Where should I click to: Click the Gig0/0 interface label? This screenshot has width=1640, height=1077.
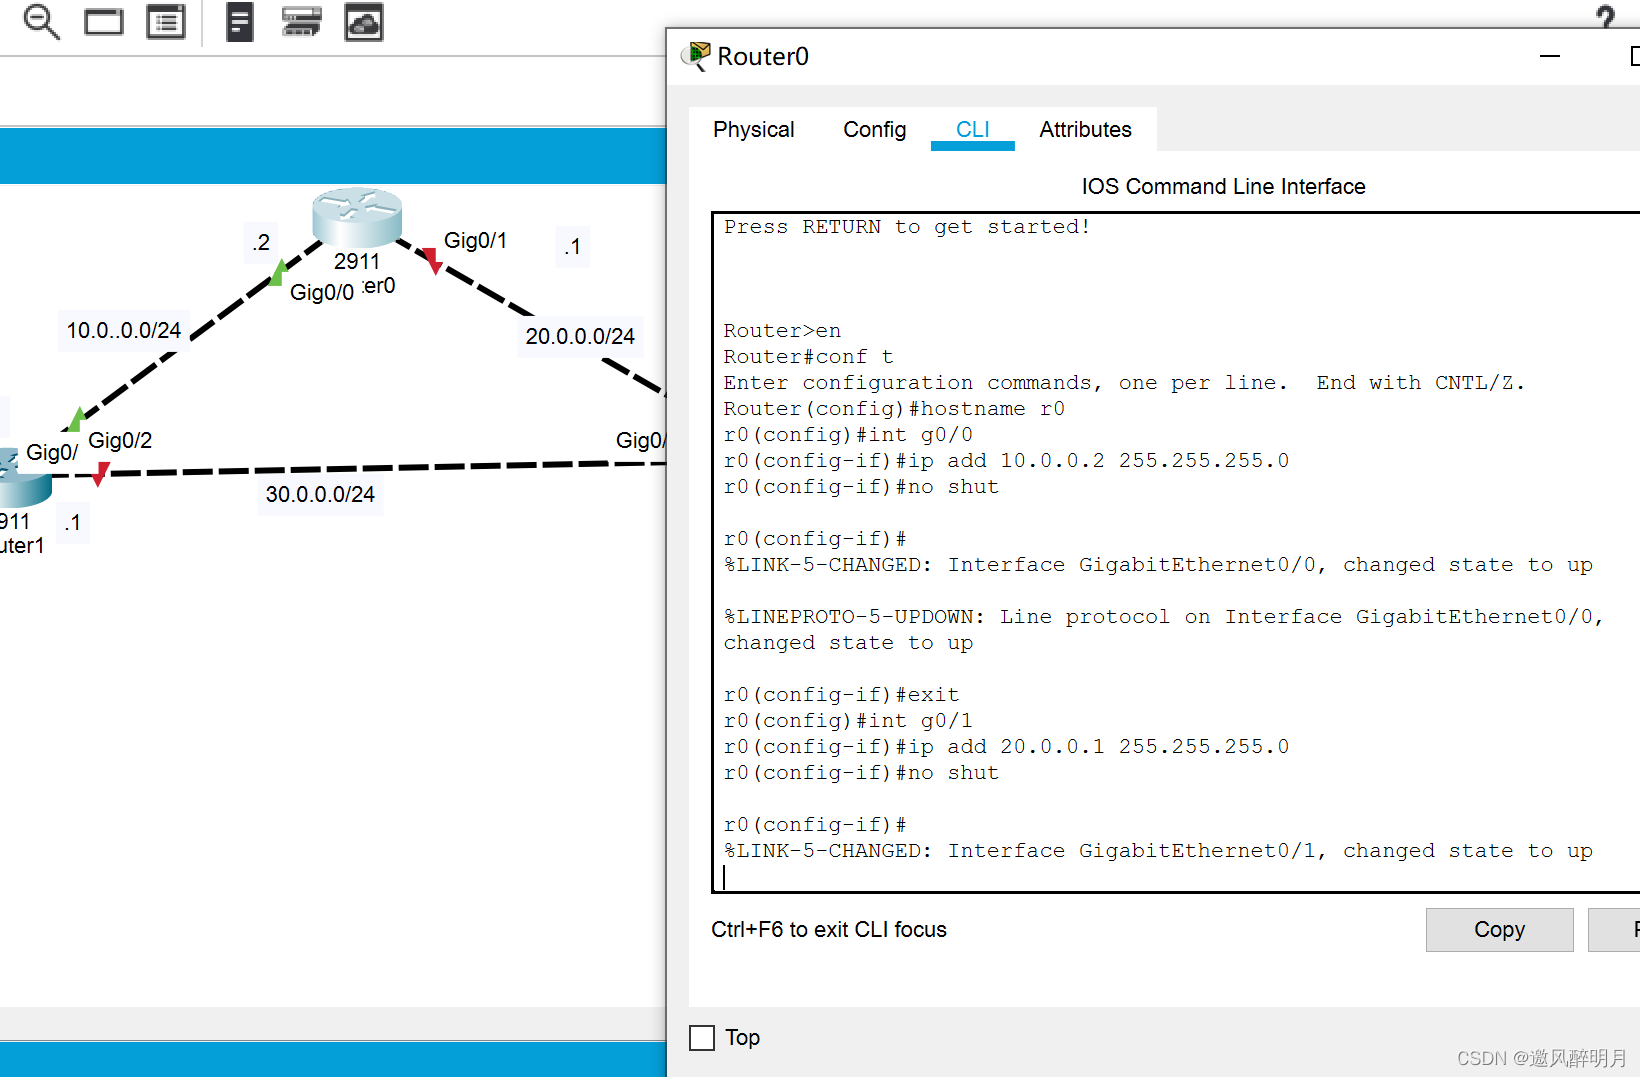tap(322, 292)
